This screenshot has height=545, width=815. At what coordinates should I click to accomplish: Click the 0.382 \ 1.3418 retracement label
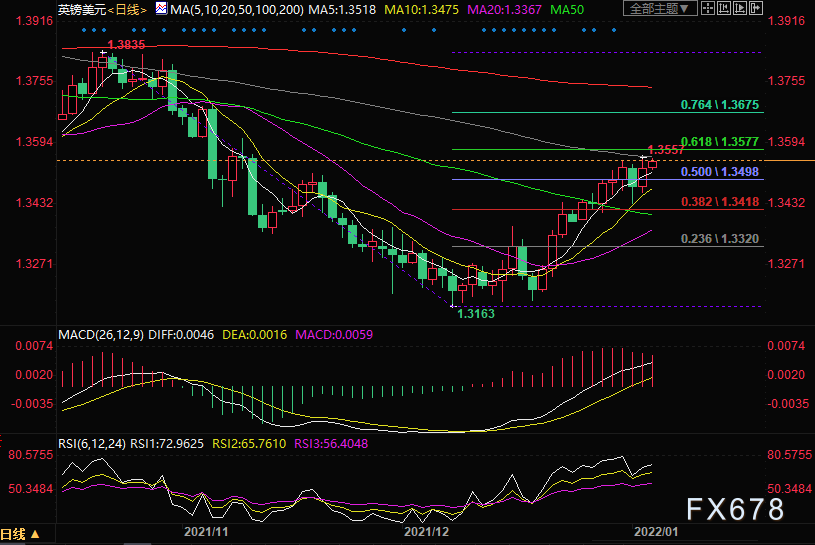[720, 202]
